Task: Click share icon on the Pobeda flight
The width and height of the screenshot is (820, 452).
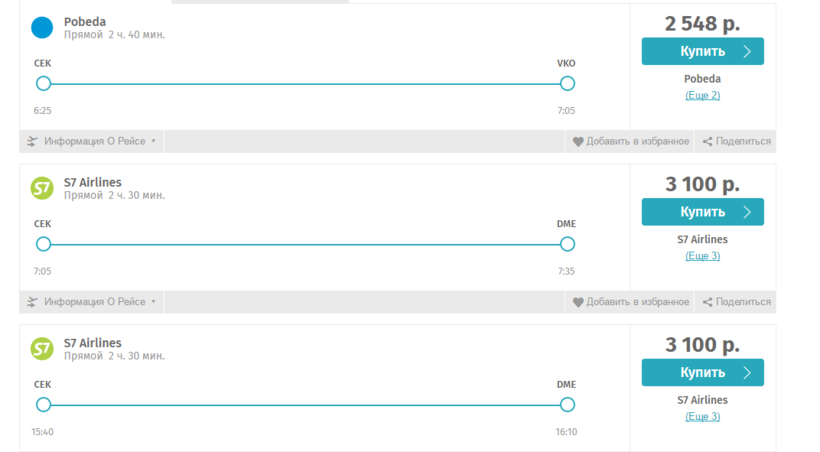Action: click(x=707, y=142)
